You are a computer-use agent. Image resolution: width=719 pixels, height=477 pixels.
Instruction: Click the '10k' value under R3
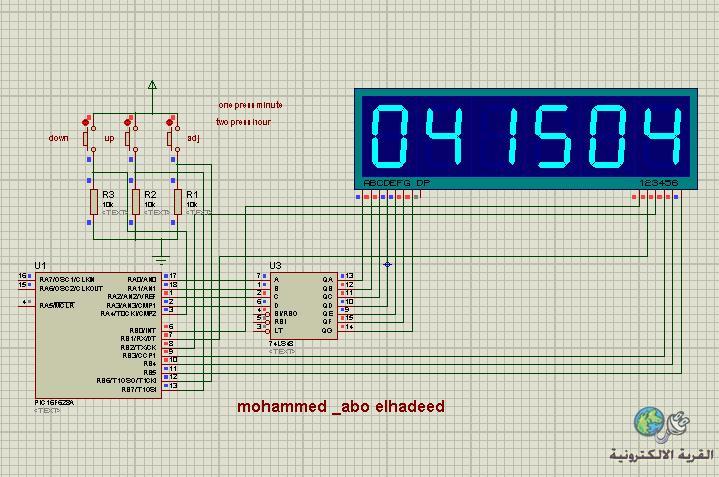click(x=107, y=205)
